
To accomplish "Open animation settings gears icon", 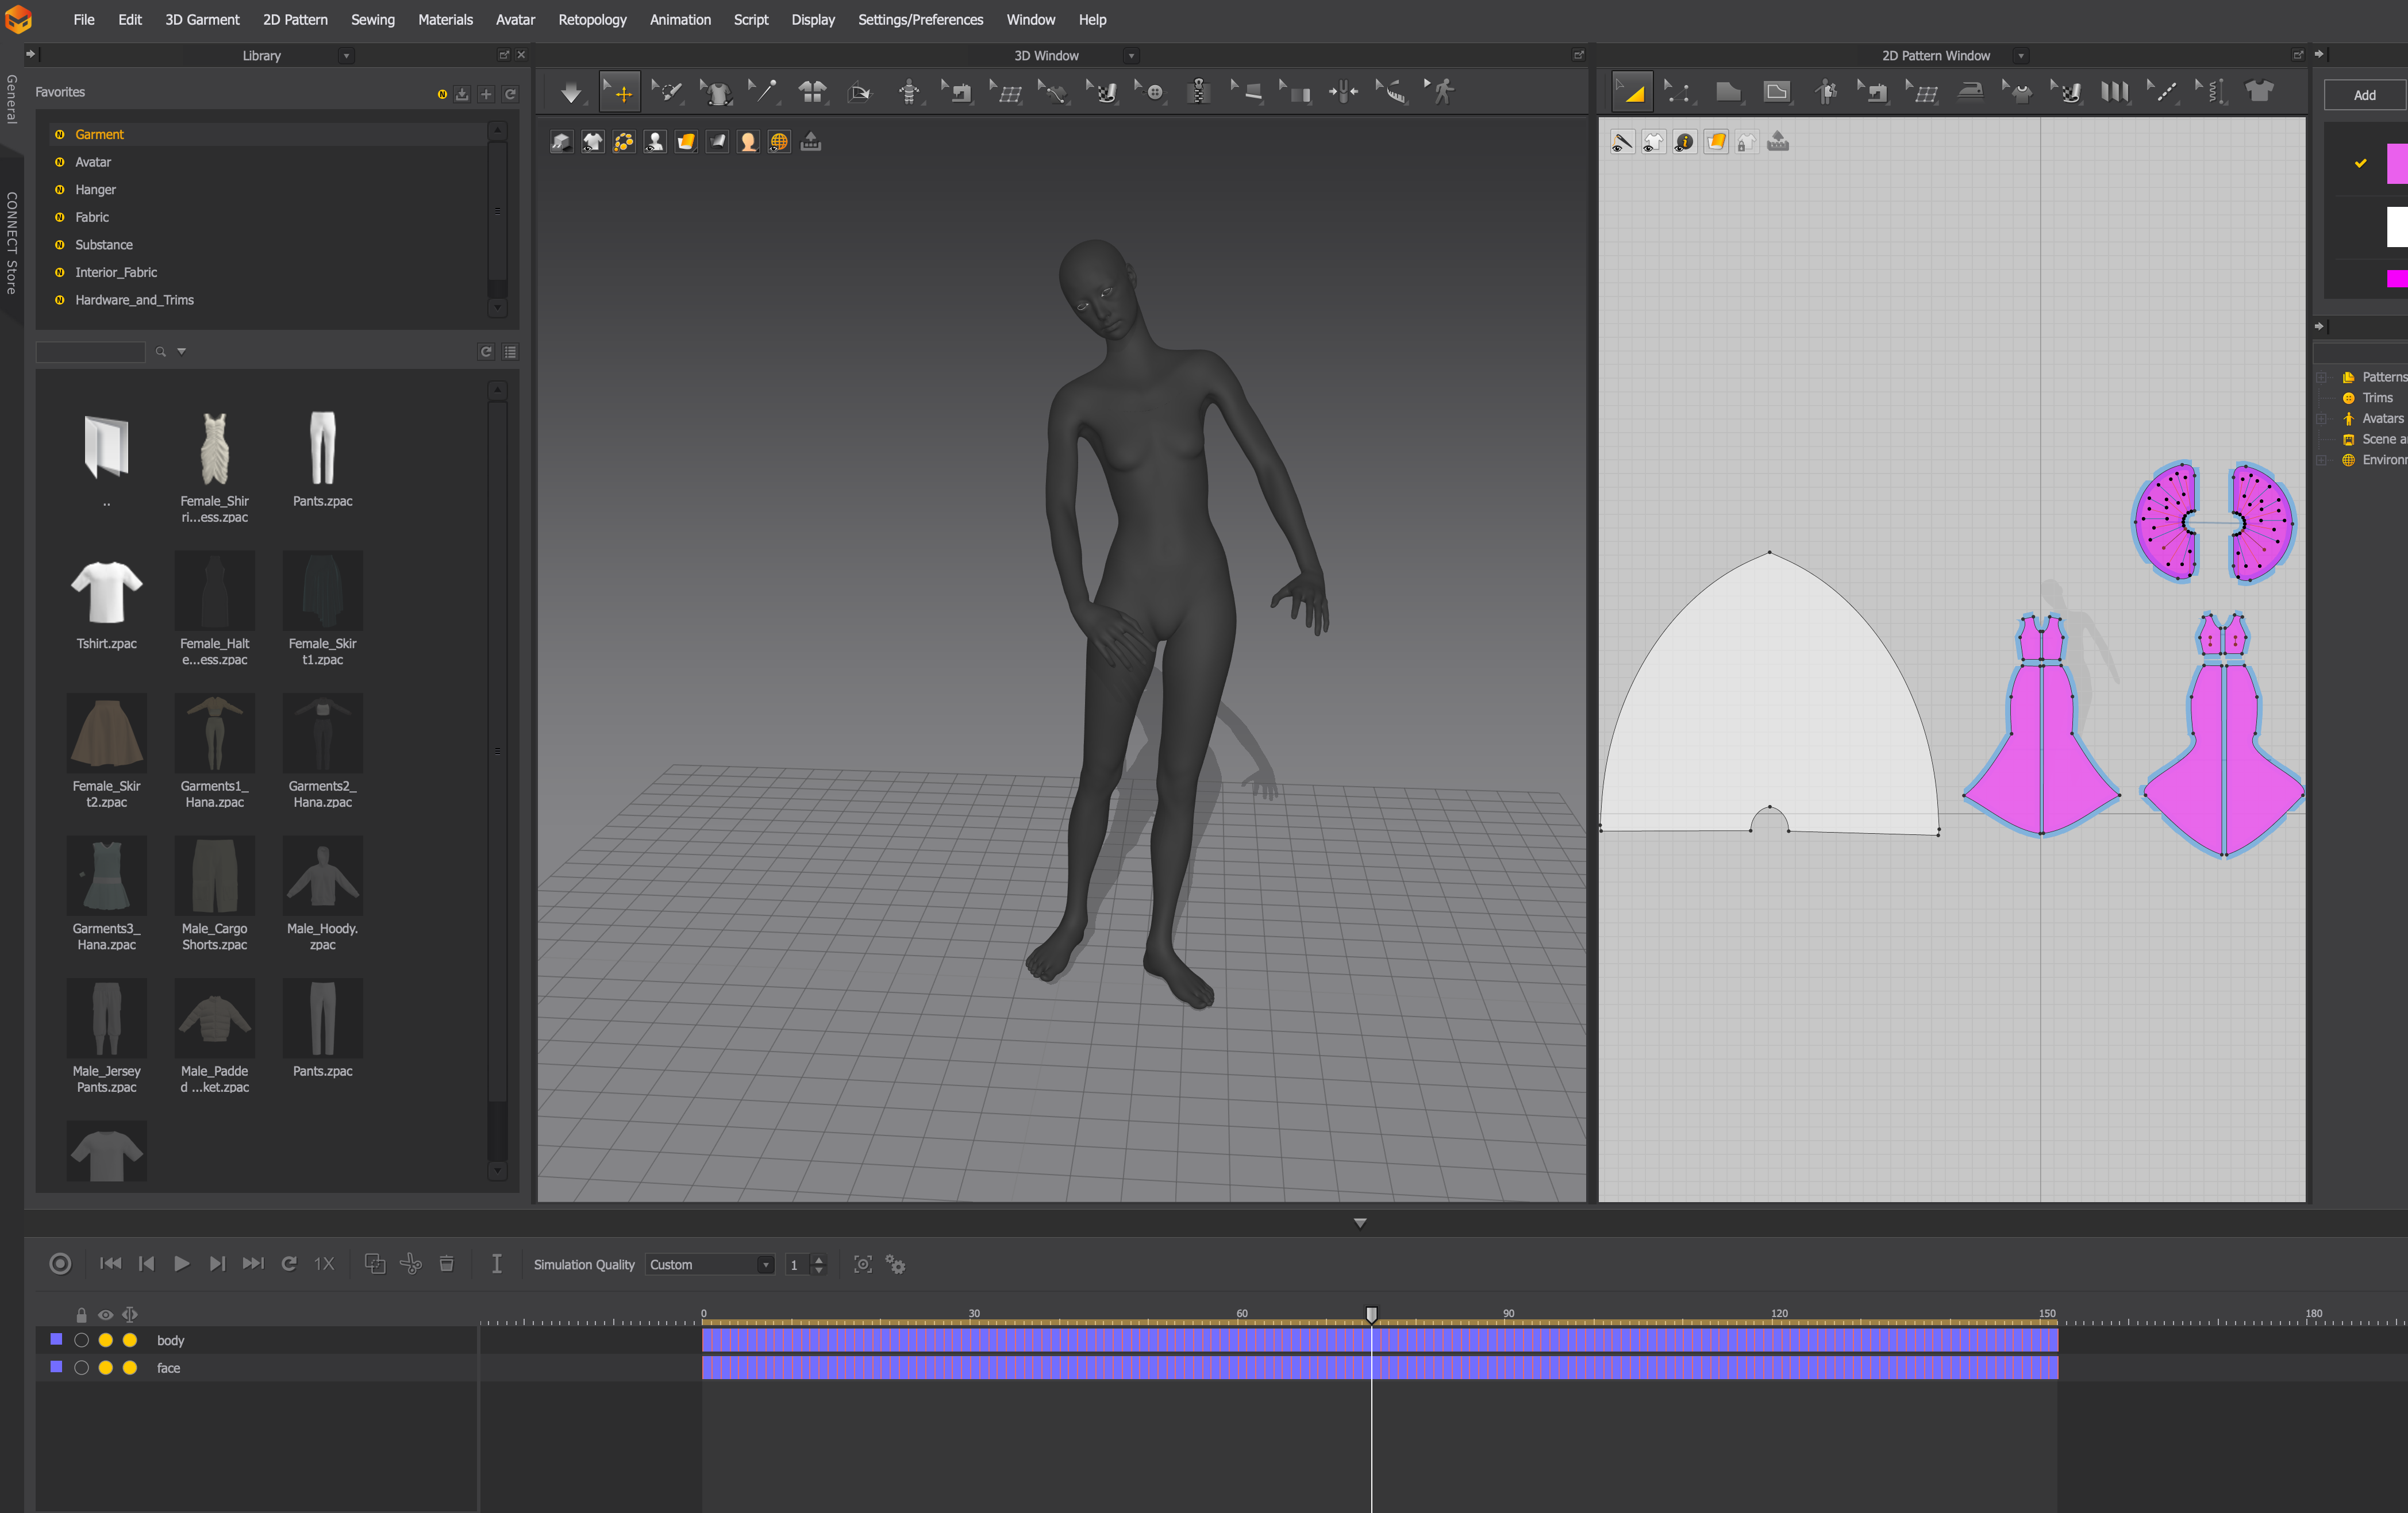I will click(896, 1265).
